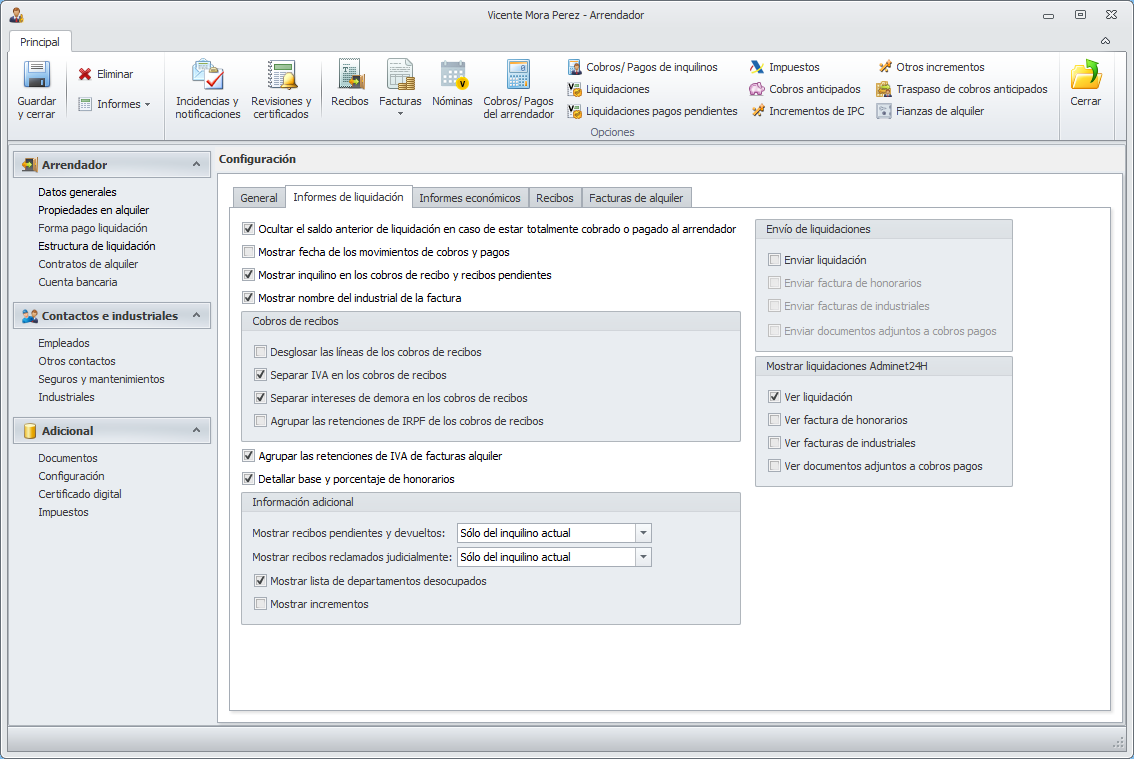Collapse the ribbon with top-right chevron
This screenshot has width=1134, height=759.
(x=1105, y=41)
